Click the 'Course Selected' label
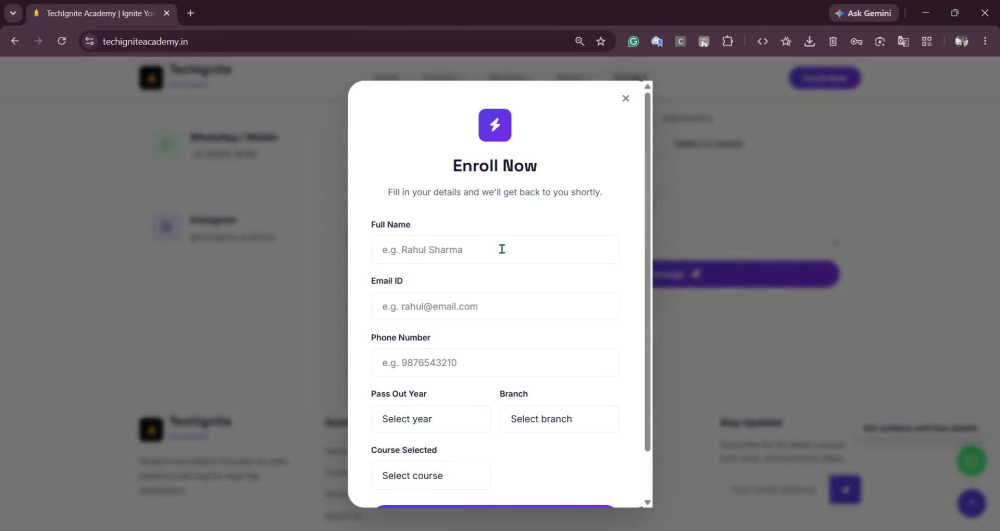 [404, 450]
